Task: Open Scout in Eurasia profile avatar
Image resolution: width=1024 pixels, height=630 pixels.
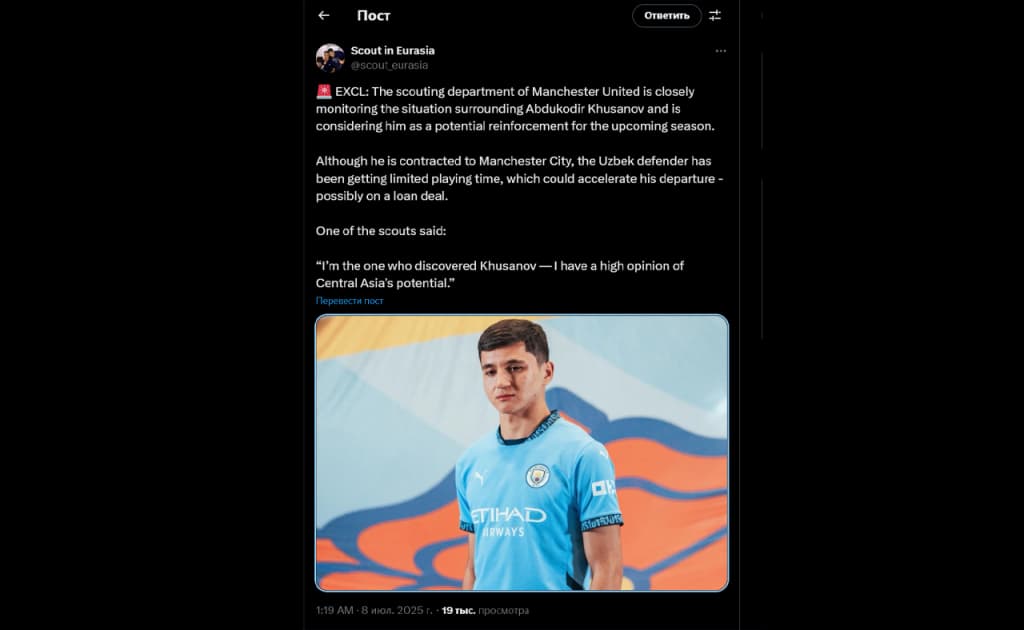Action: click(x=330, y=57)
